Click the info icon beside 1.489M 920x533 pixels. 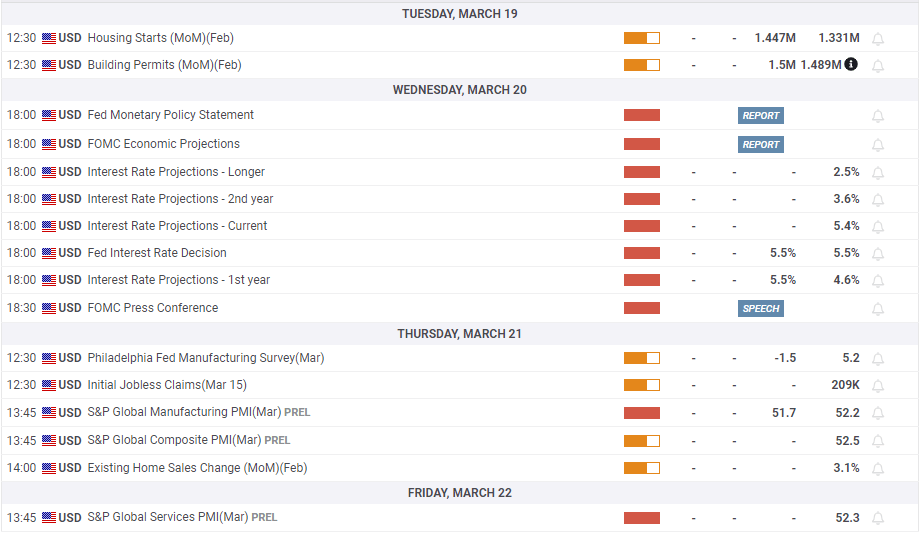[x=851, y=64]
